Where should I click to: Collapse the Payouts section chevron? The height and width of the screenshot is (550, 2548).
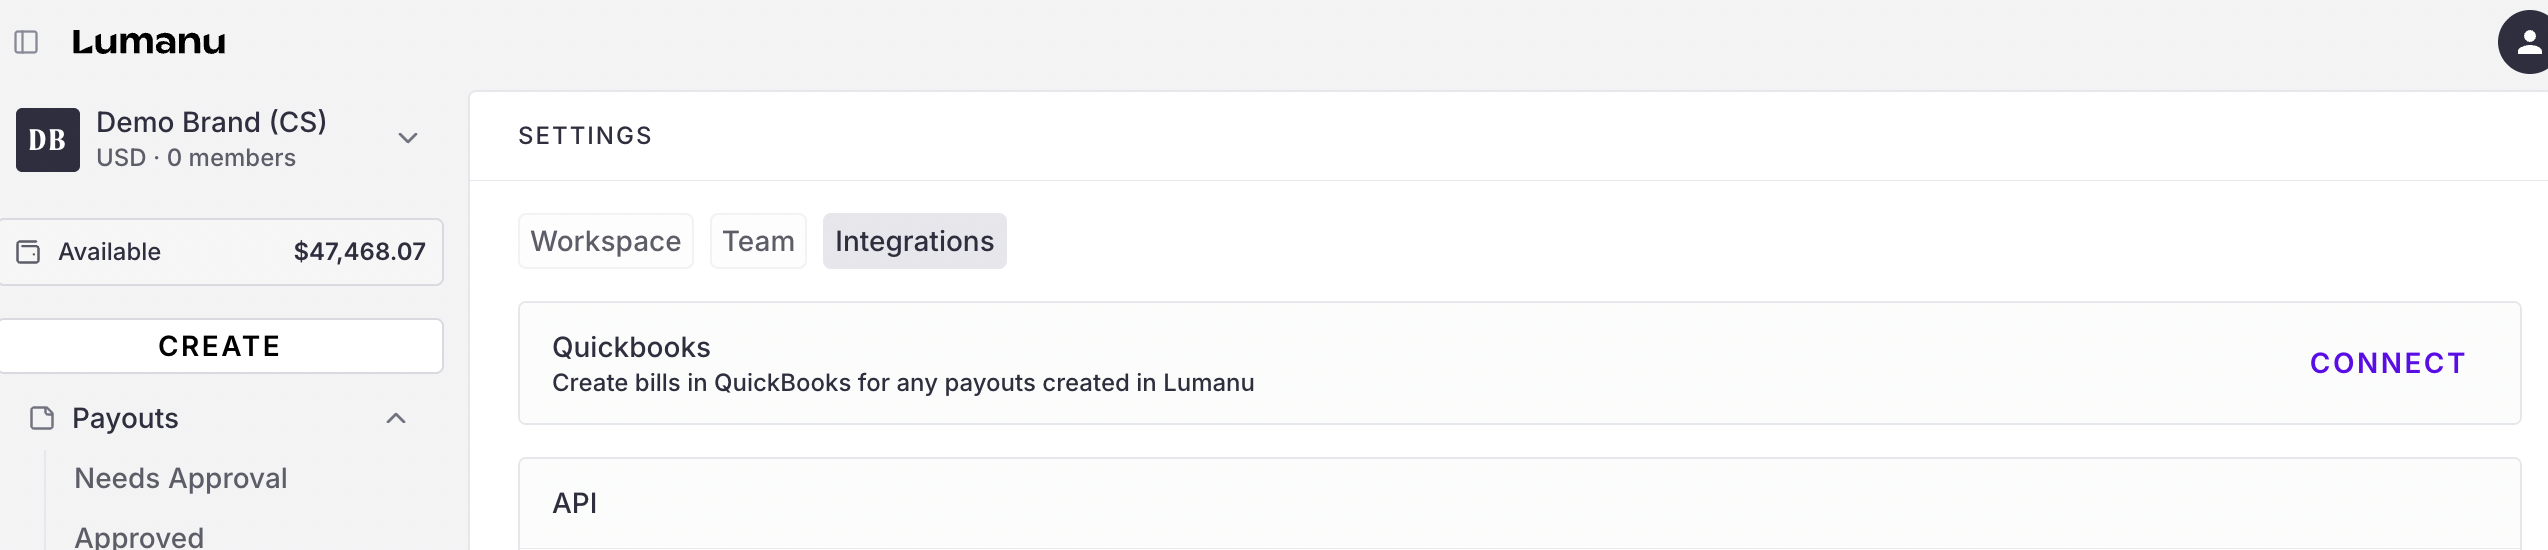click(x=396, y=418)
